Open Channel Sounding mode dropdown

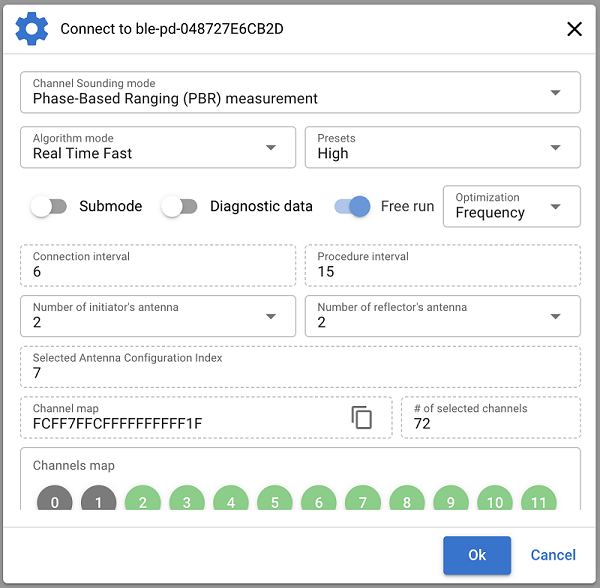click(300, 92)
